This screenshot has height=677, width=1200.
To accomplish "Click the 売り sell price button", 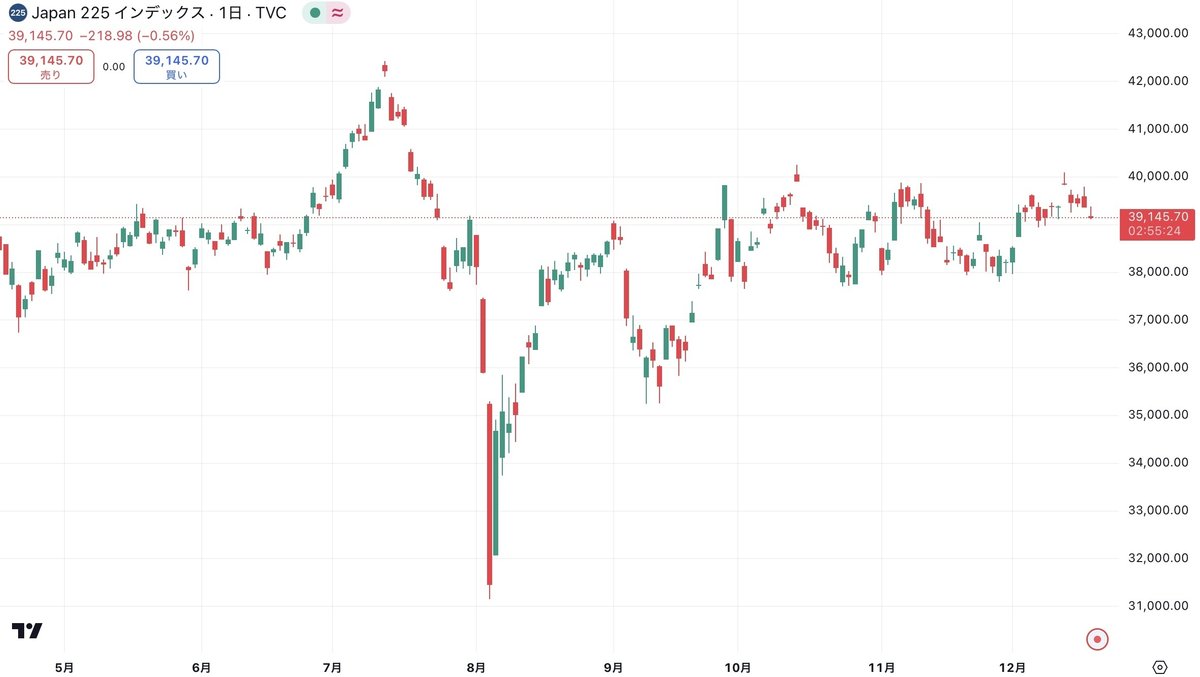I will (x=51, y=67).
